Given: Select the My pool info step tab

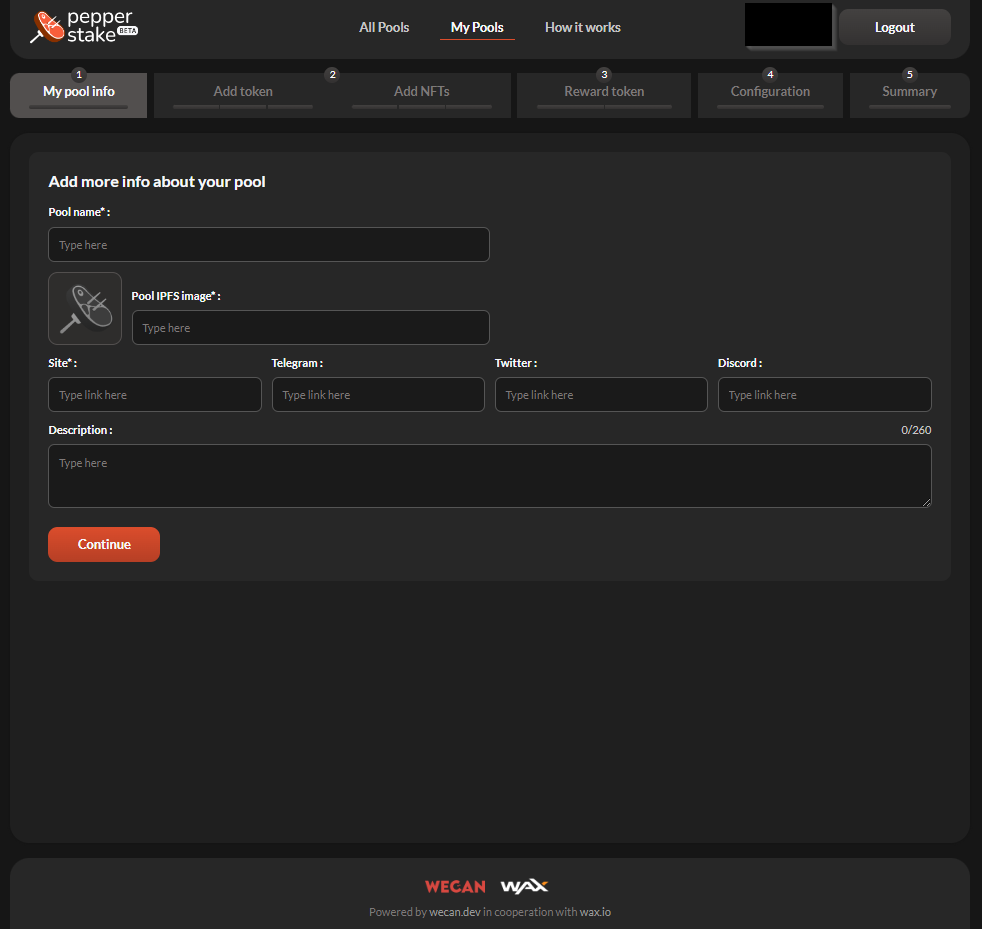Looking at the screenshot, I should [78, 95].
